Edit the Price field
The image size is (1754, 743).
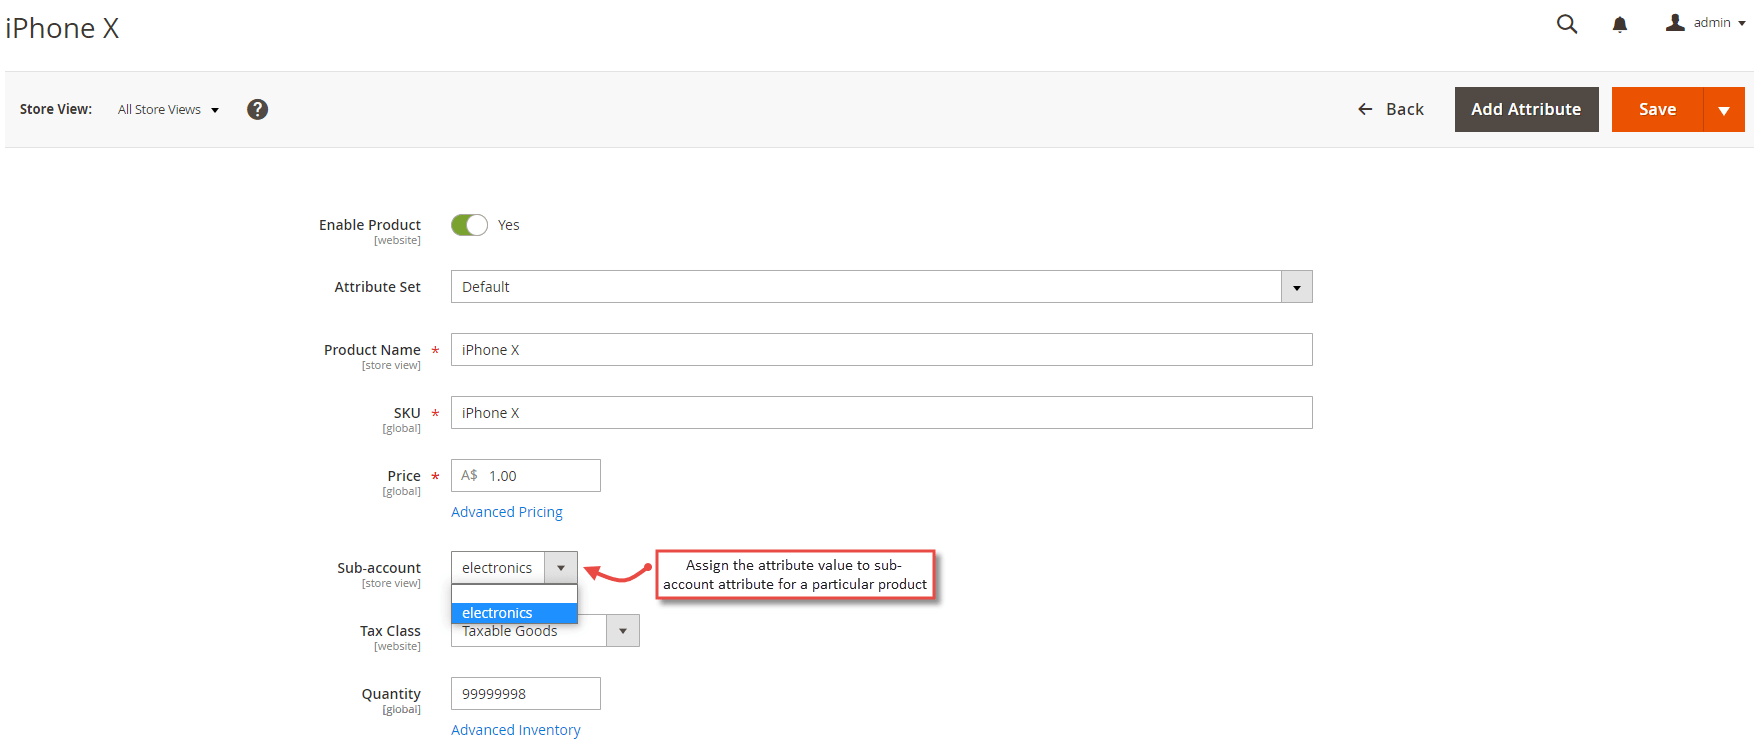pos(525,476)
